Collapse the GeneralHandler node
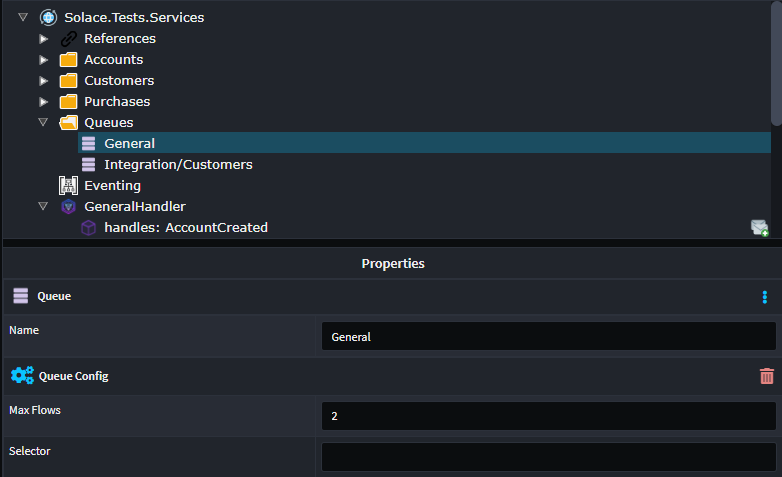This screenshot has height=477, width=782. click(x=43, y=206)
